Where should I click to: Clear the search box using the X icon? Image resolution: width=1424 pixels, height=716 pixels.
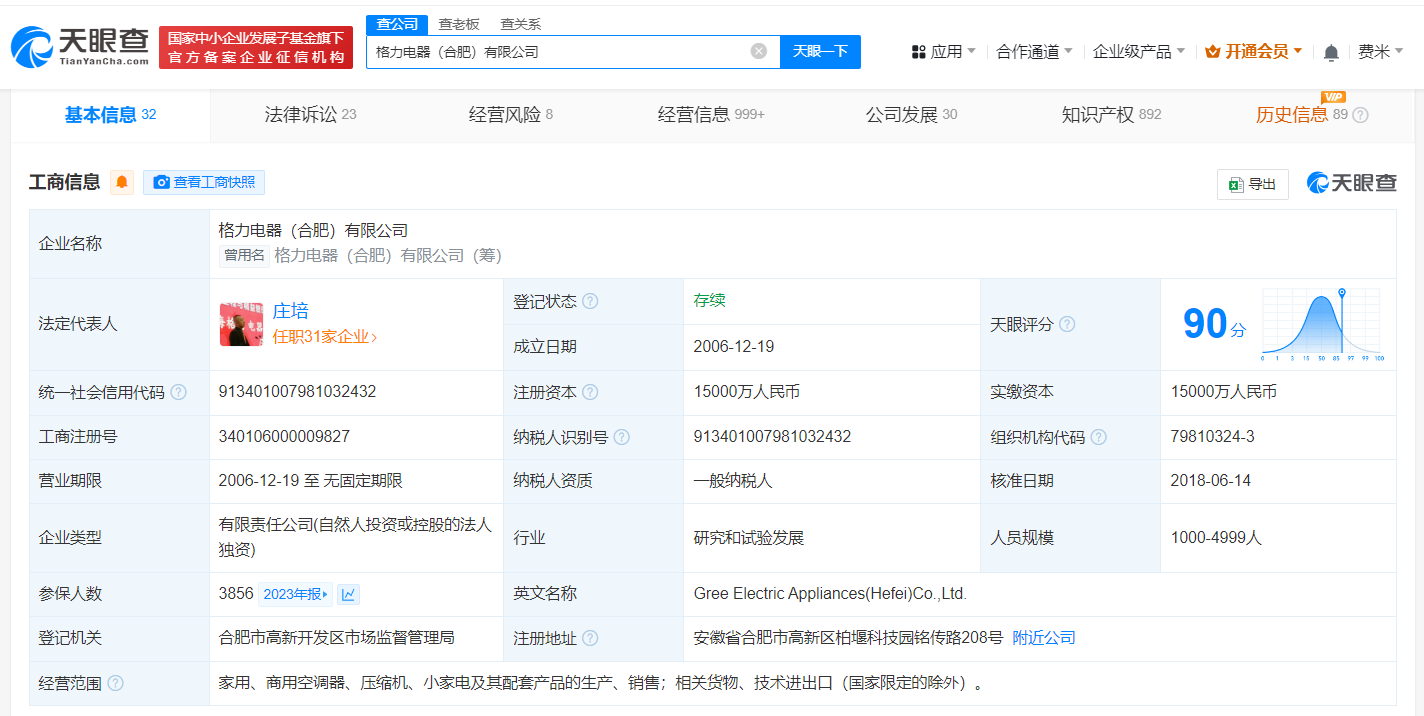[758, 51]
